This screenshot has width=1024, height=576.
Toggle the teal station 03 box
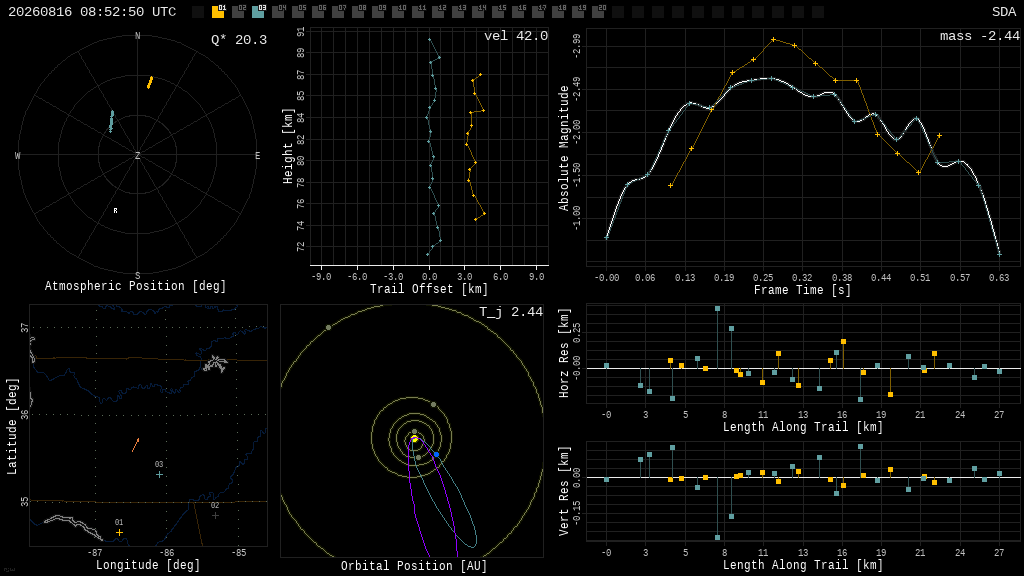(258, 11)
